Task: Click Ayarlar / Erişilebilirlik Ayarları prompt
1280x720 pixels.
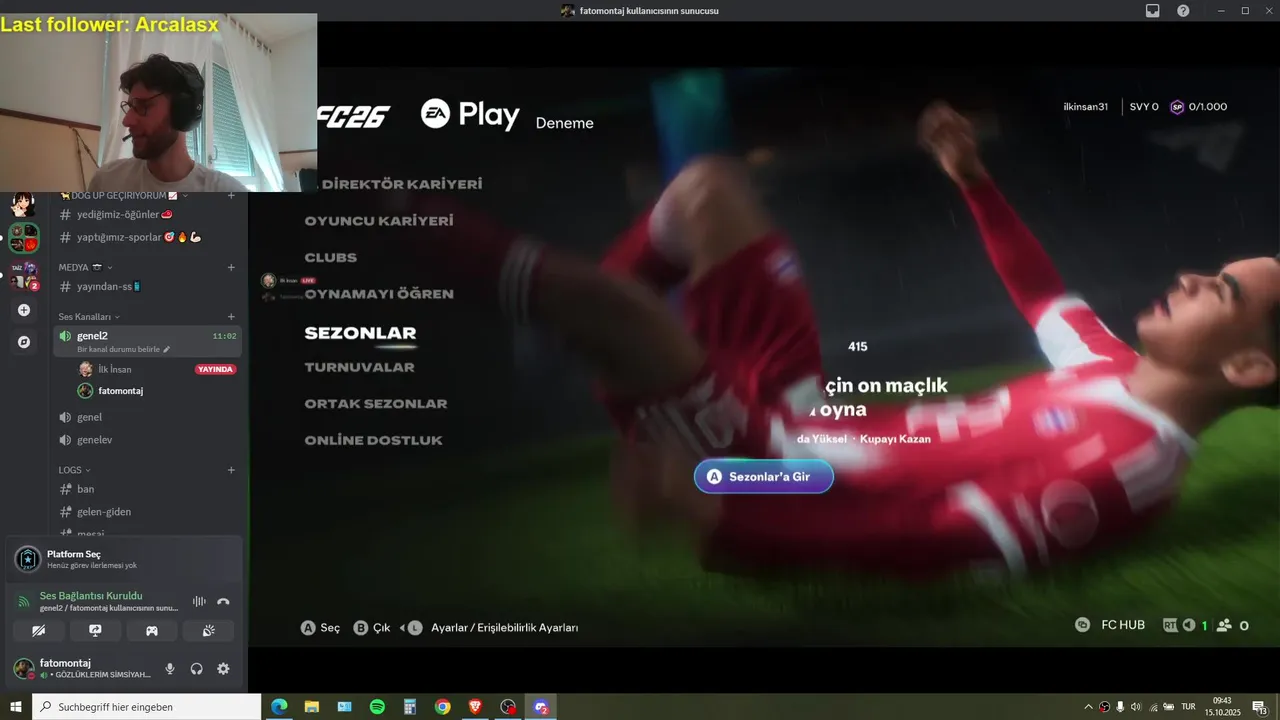Action: tap(504, 628)
